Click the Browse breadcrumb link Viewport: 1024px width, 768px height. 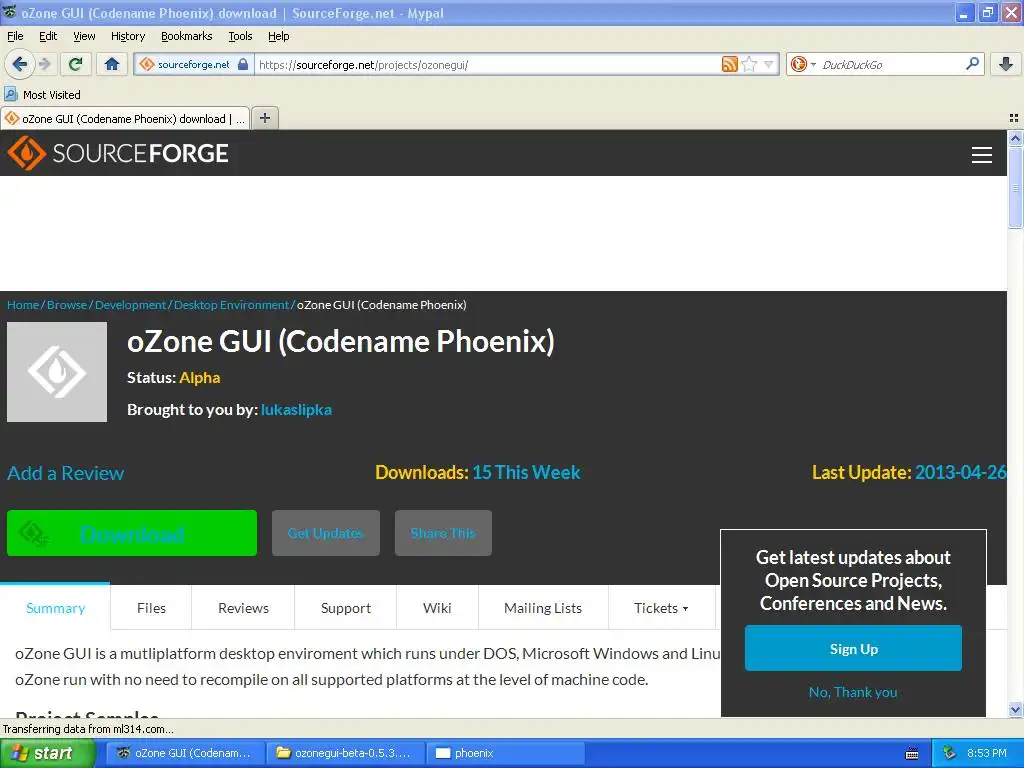point(67,305)
